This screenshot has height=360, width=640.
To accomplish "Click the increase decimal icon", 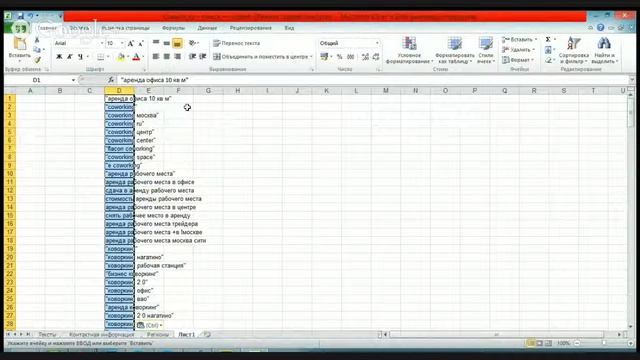I will 365,57.
